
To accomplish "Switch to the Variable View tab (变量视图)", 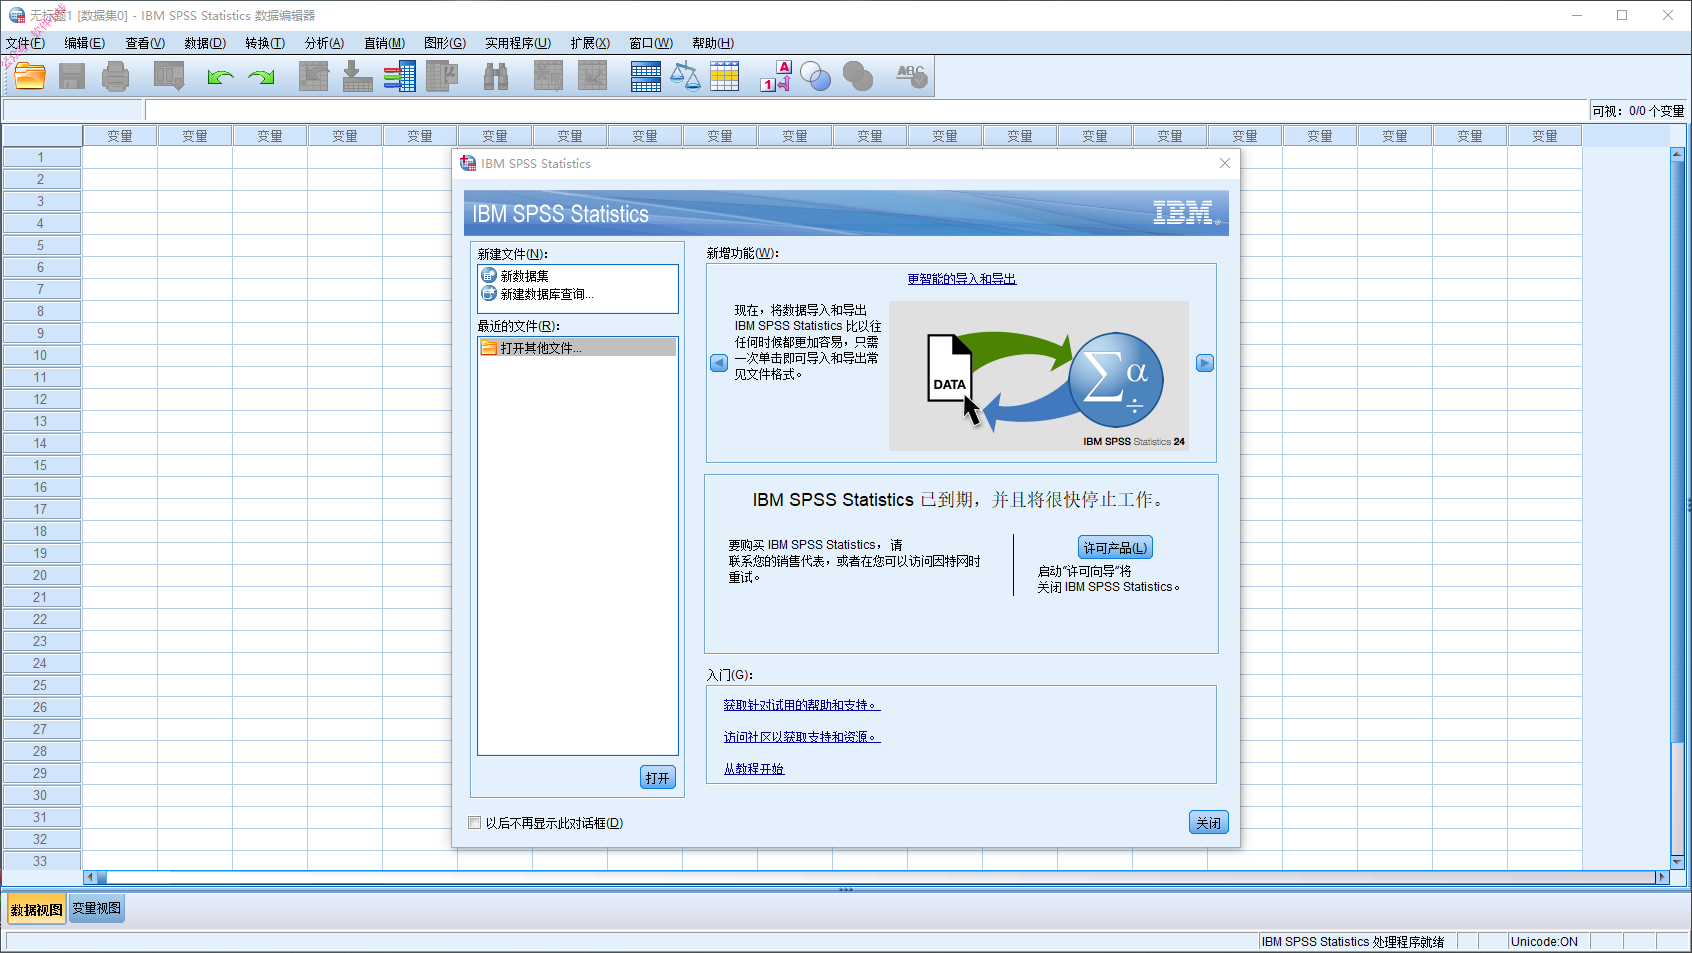I will [96, 908].
